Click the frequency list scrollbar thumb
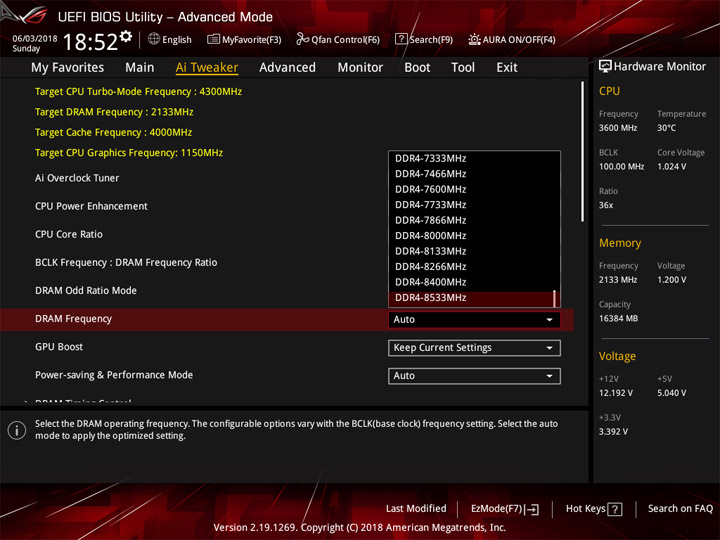This screenshot has width=720, height=540. click(x=555, y=298)
